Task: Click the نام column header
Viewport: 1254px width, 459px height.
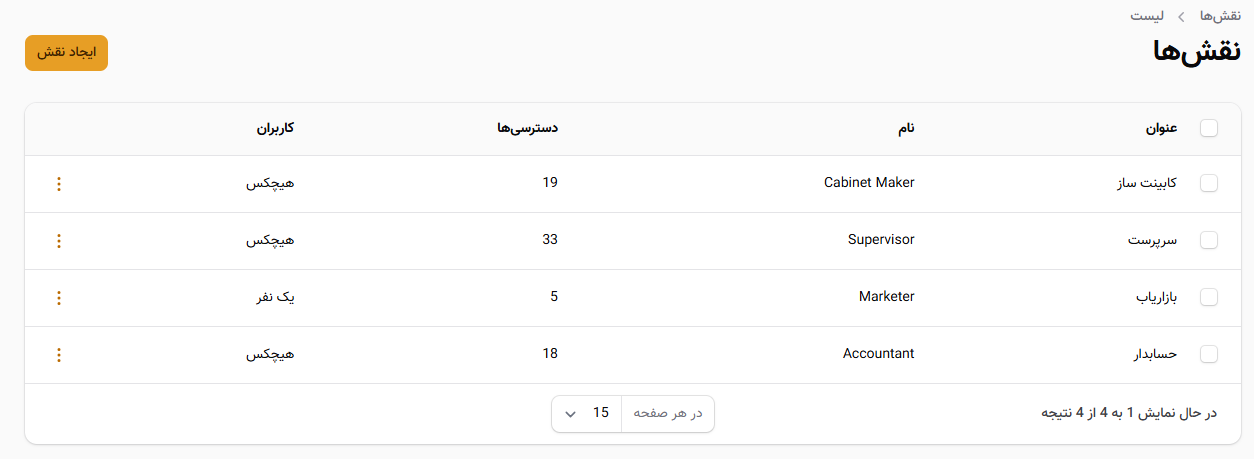Action: click(905, 128)
